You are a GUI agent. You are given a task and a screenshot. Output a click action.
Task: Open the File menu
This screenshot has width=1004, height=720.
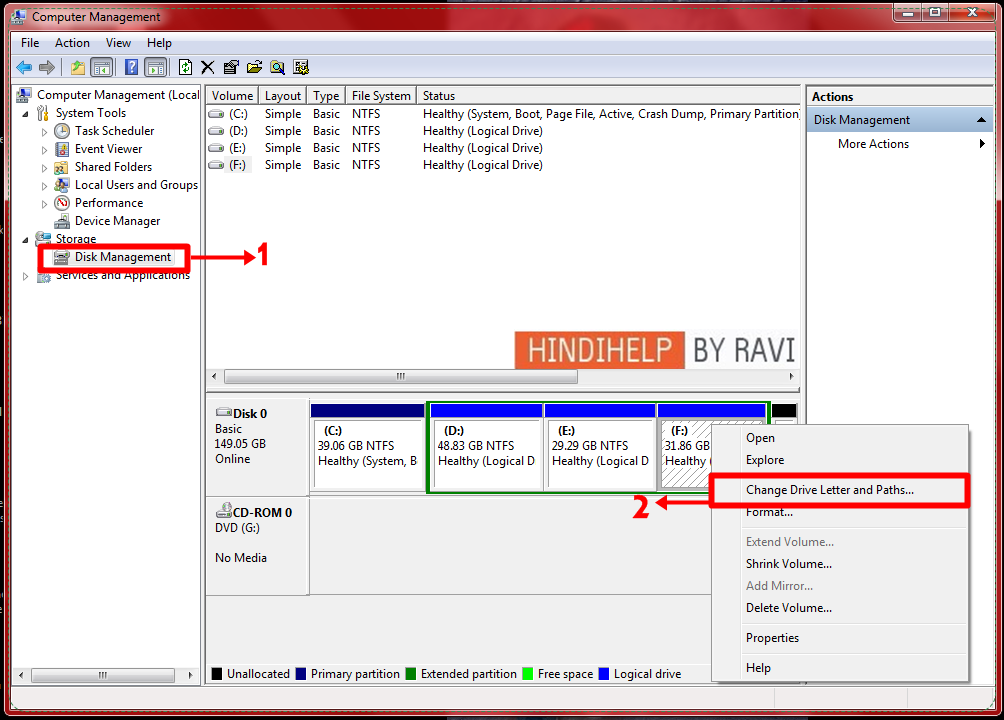[x=30, y=43]
